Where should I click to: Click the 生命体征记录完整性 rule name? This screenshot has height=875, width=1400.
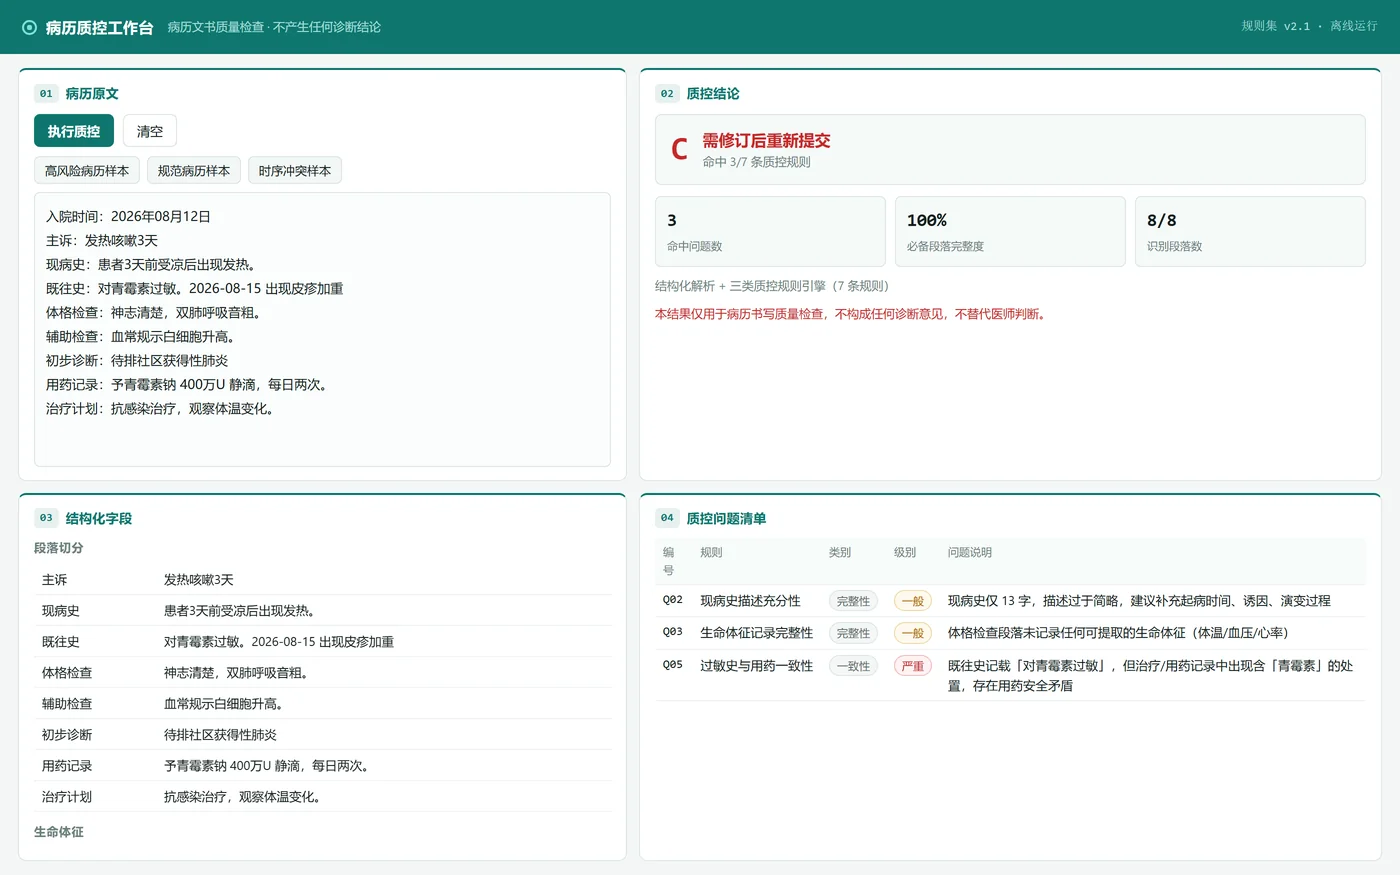tap(757, 633)
